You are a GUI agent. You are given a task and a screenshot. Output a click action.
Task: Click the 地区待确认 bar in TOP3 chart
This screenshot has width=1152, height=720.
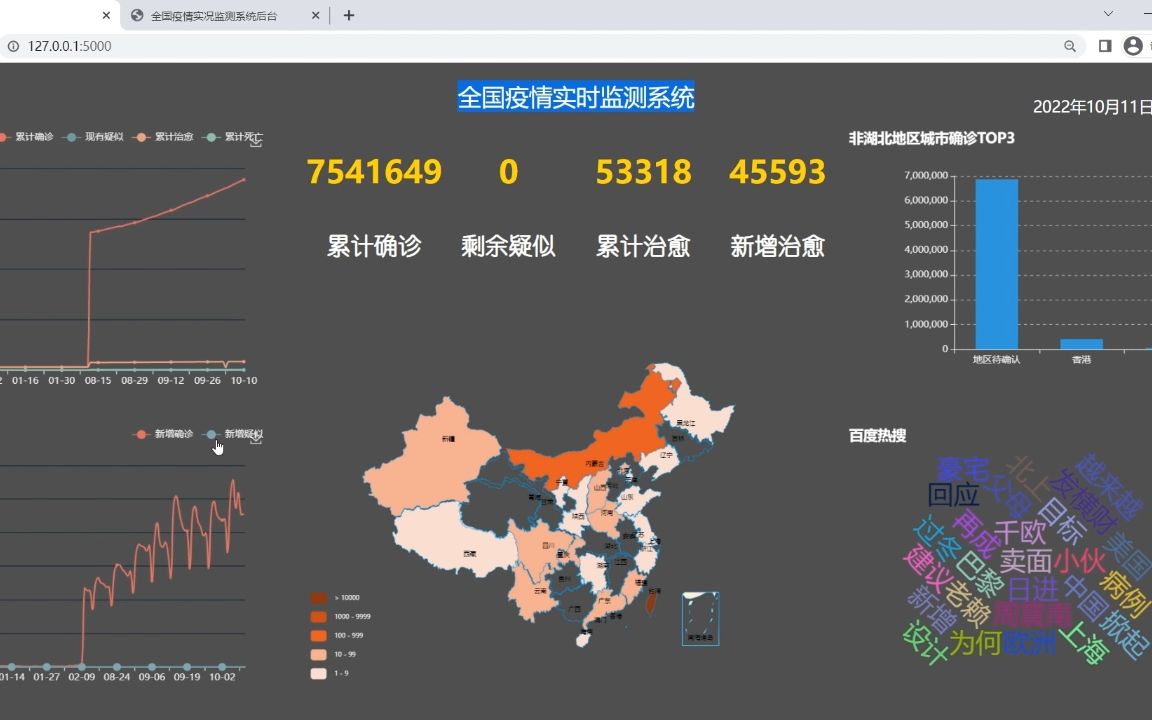pos(997,264)
